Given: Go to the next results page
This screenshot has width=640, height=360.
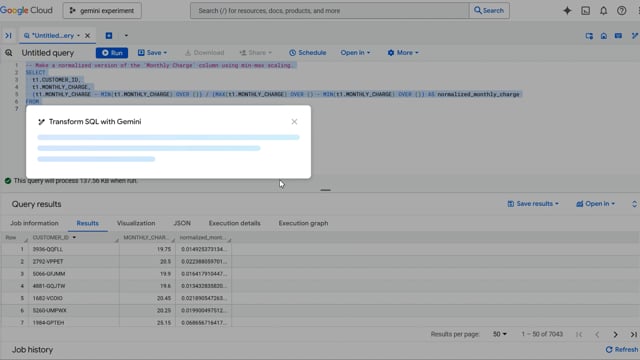Looking at the screenshot, I should point(616,334).
